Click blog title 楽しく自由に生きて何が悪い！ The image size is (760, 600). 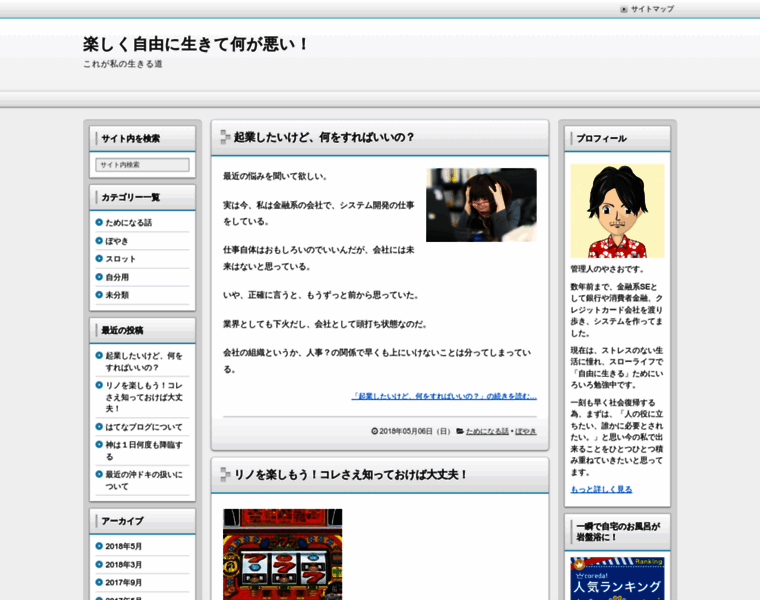[x=196, y=44]
